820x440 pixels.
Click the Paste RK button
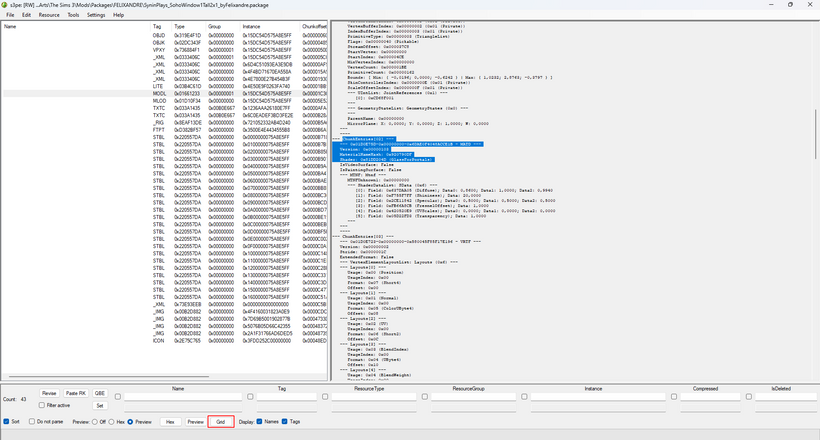click(75, 393)
